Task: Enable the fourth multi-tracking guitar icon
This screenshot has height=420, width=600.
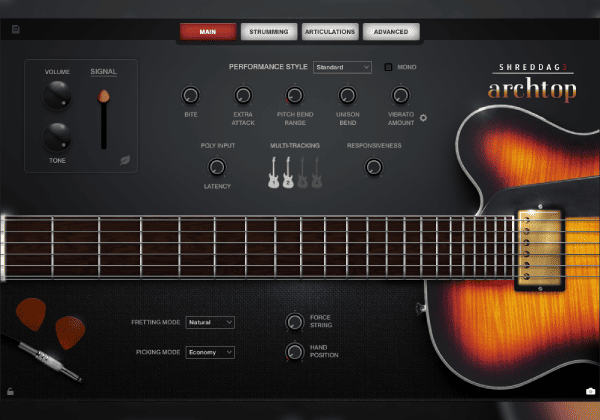Action: [x=316, y=173]
